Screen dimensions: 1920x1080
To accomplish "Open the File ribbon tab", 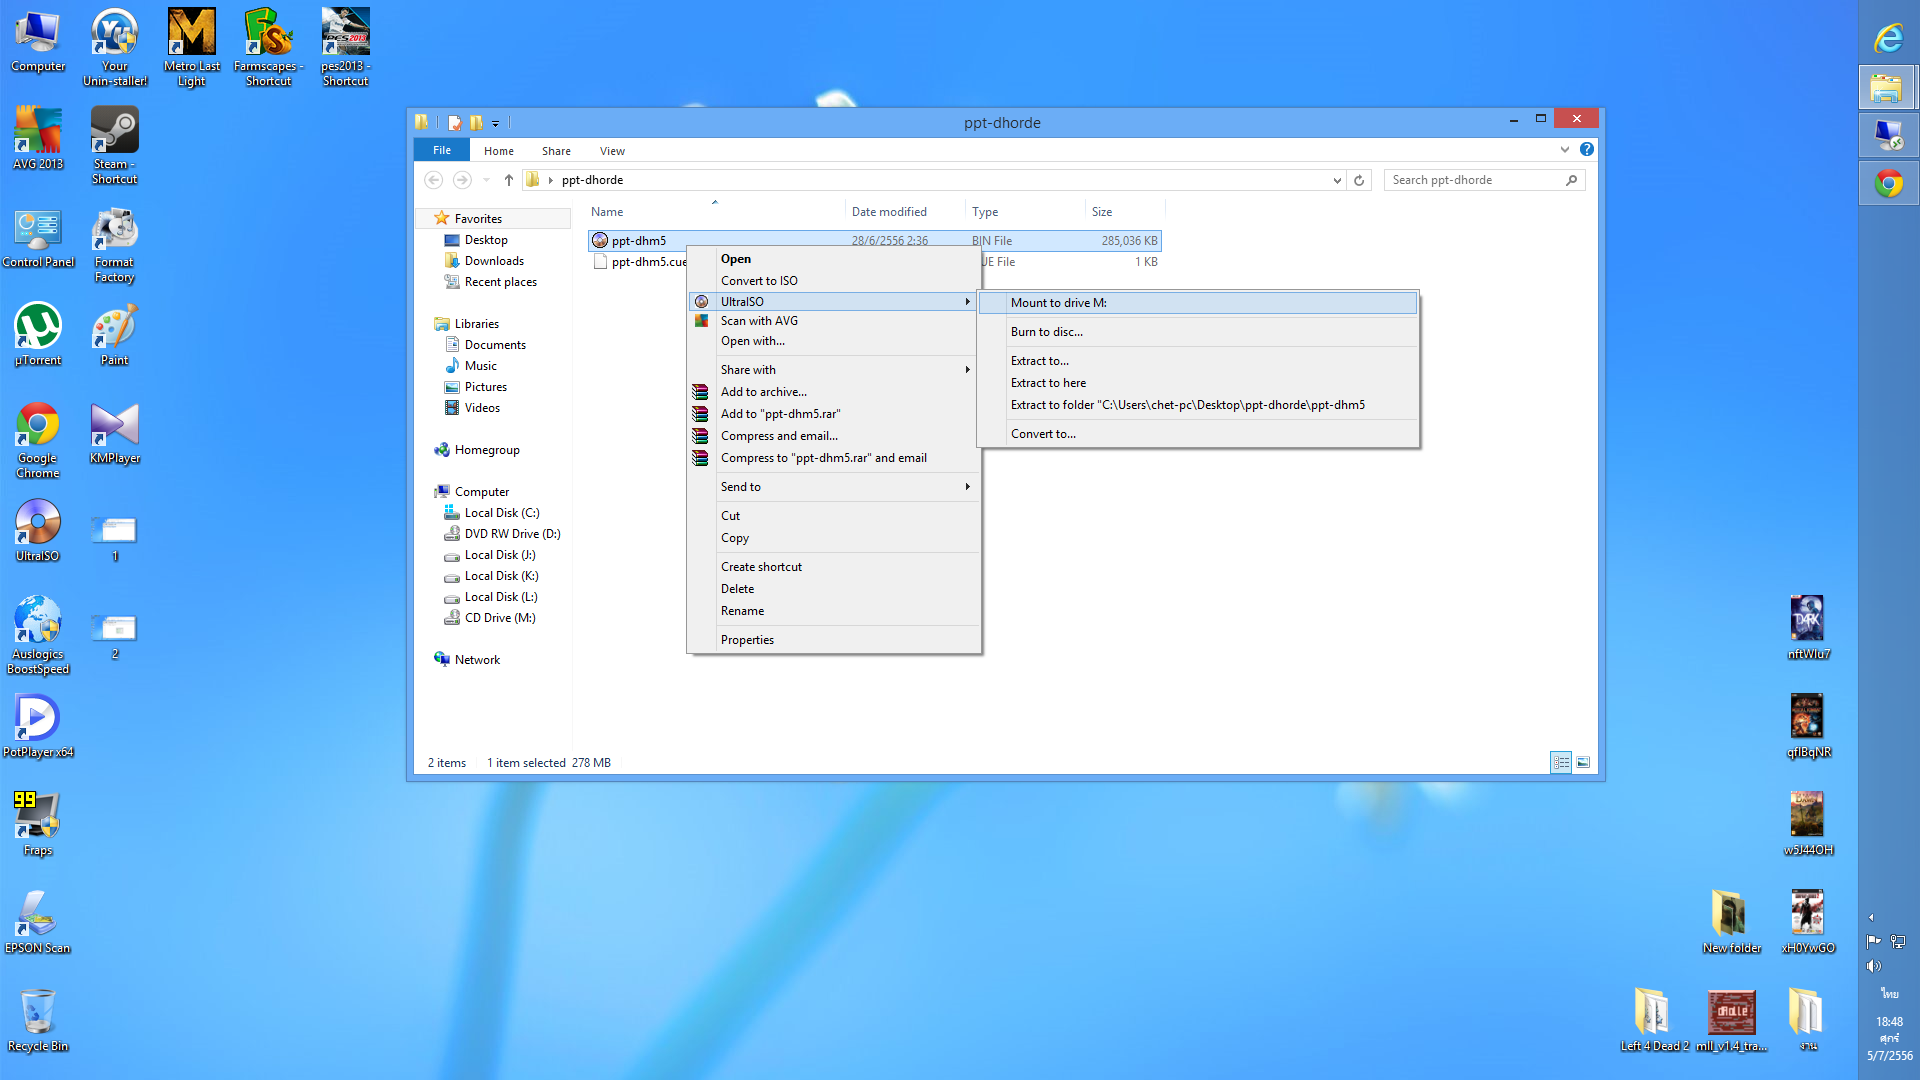I will 441,150.
